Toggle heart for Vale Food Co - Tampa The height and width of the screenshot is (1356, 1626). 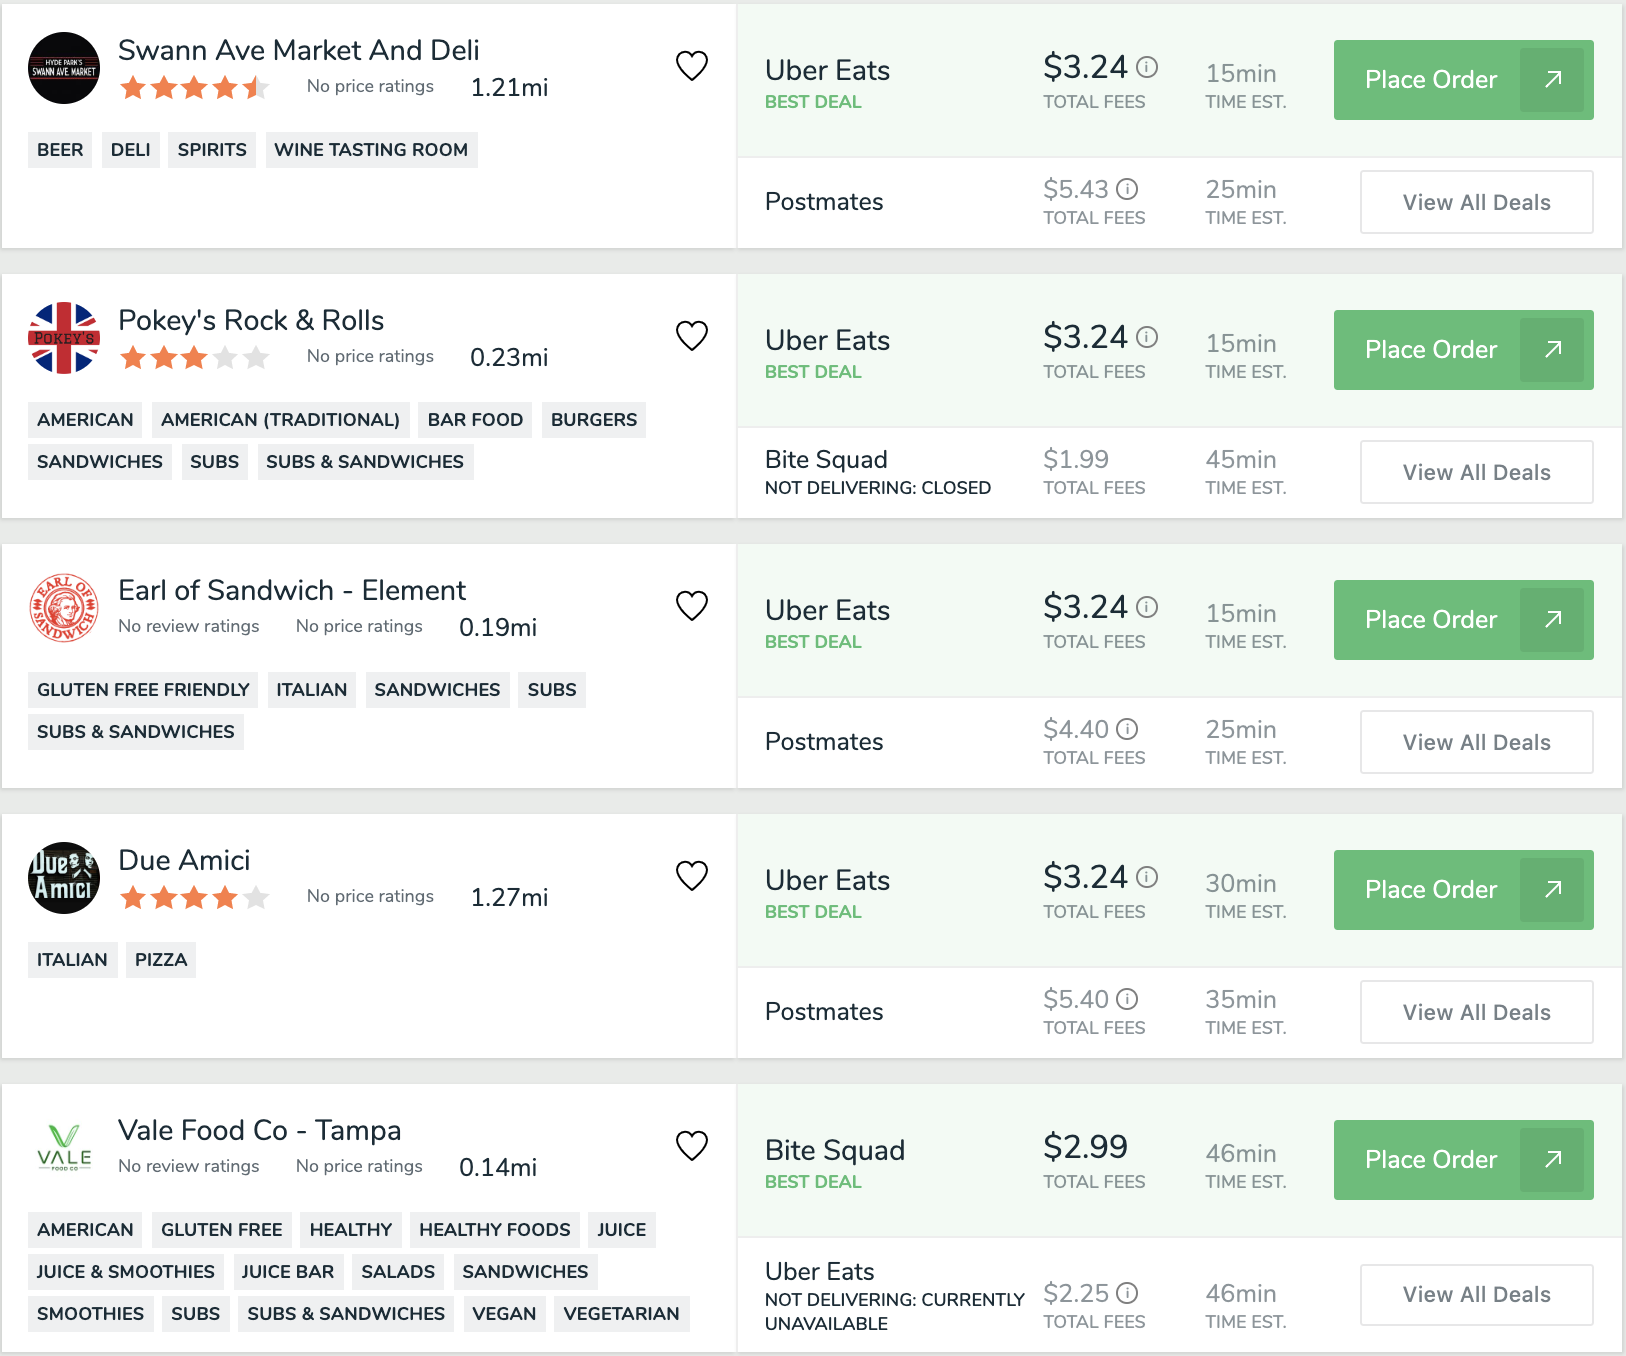coord(692,1146)
